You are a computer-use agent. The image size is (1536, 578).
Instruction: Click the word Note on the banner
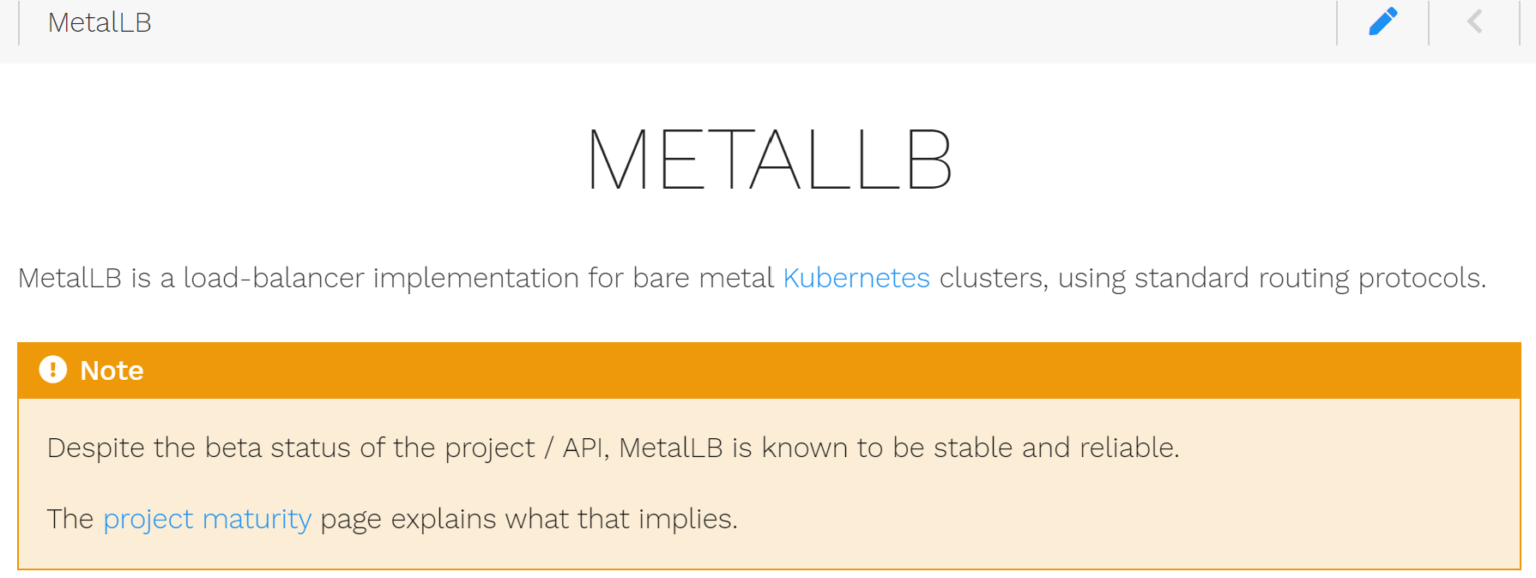(111, 370)
